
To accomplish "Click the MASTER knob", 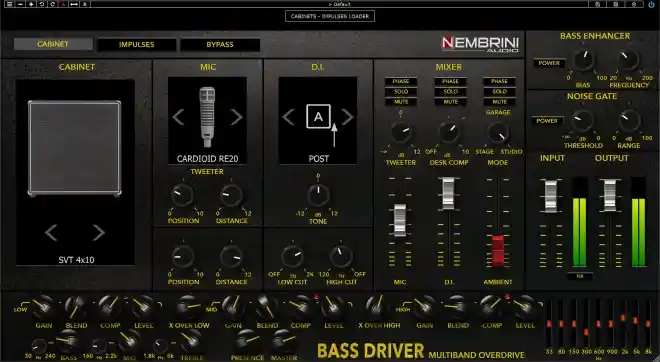I will [x=284, y=341].
